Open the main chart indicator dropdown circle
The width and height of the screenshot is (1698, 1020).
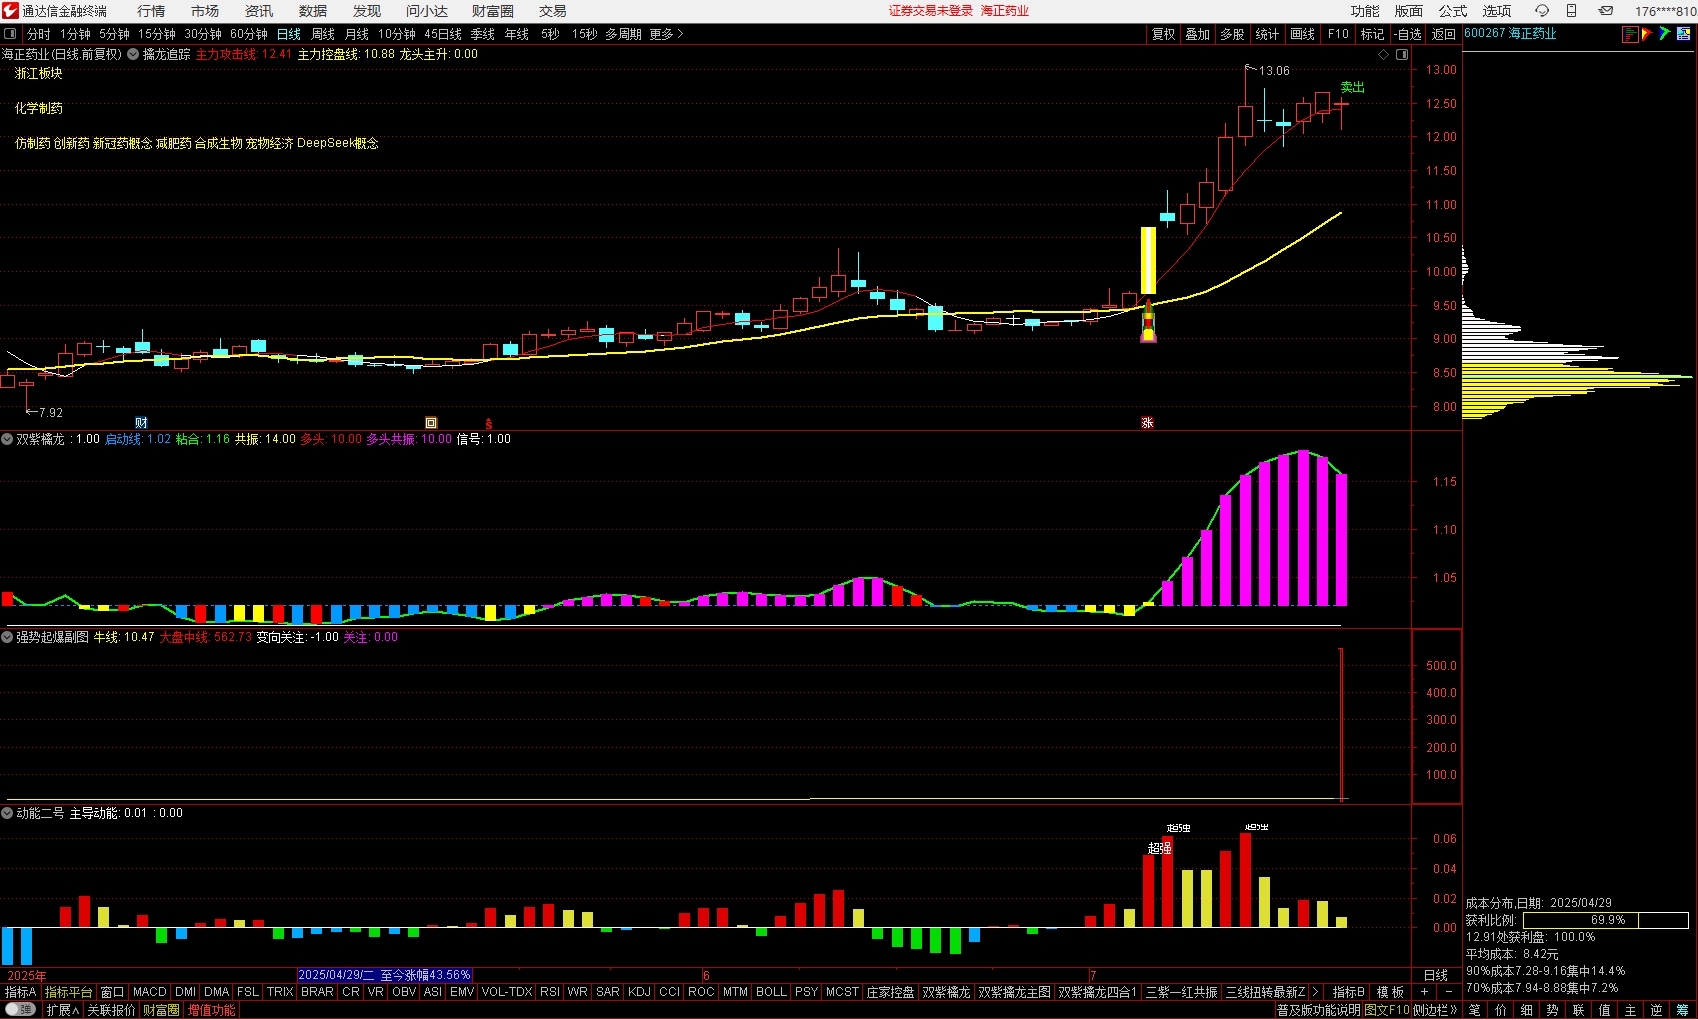point(133,54)
